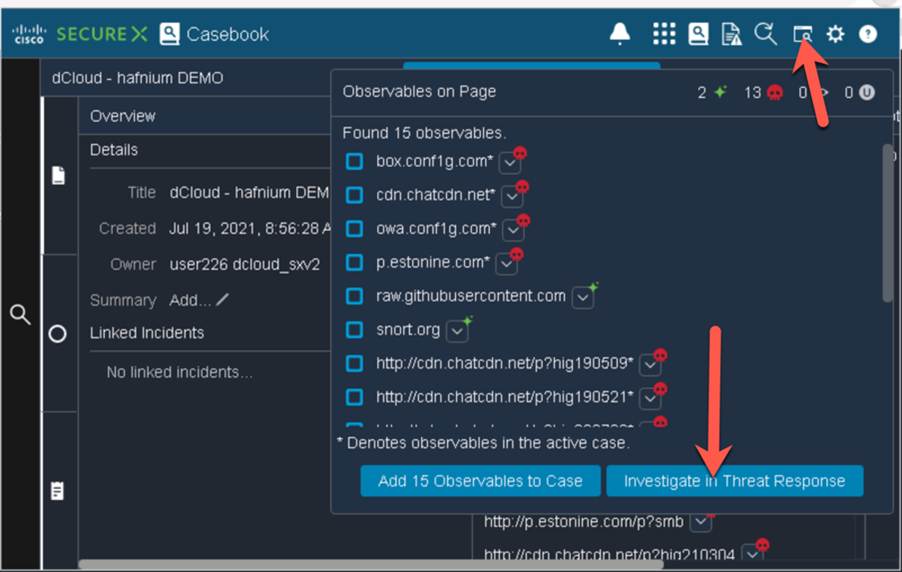Check the snort.org checkbox
Viewport: 902px width, 572px height.
coord(354,330)
